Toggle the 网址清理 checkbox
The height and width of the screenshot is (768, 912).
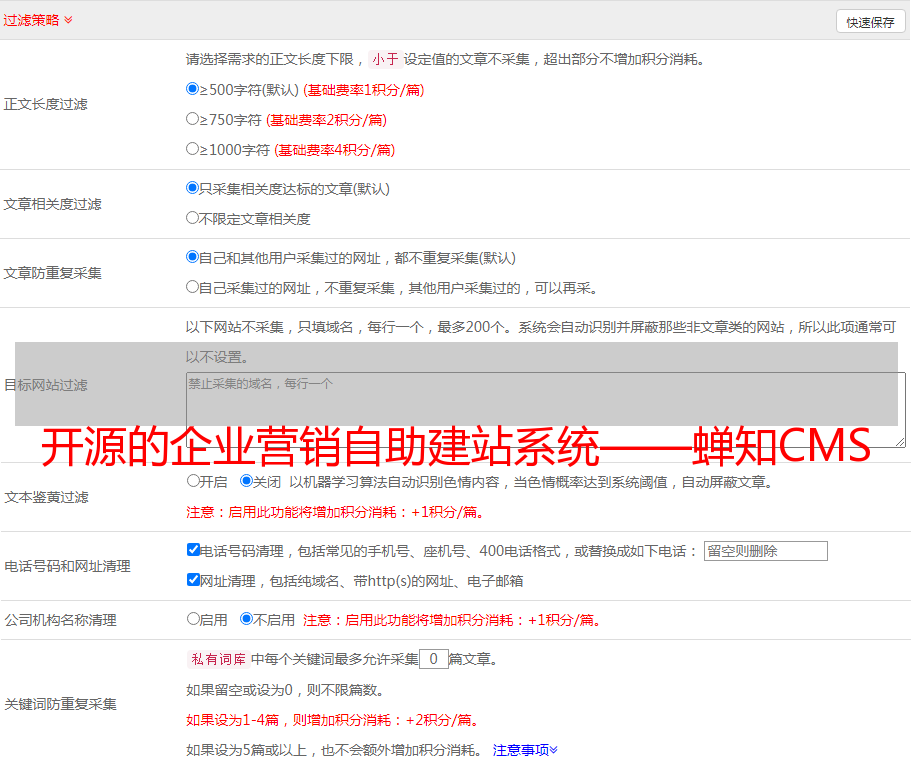pos(193,580)
